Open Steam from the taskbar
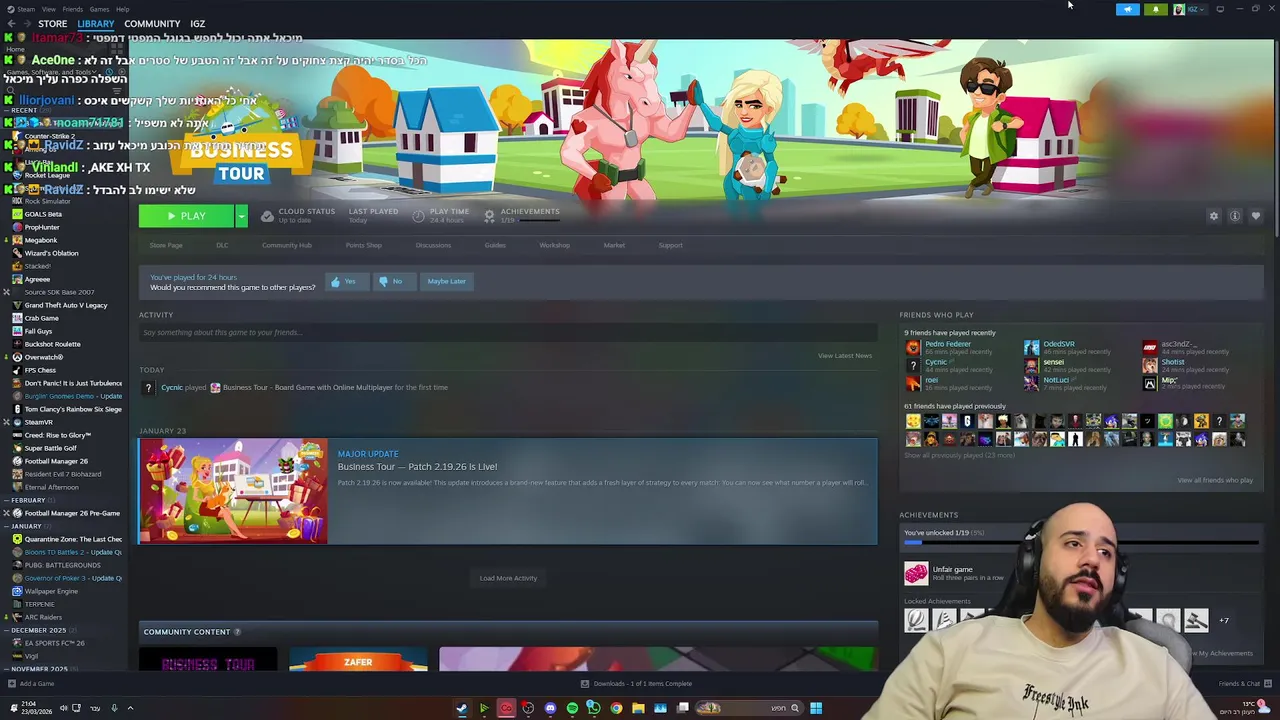 click(461, 708)
